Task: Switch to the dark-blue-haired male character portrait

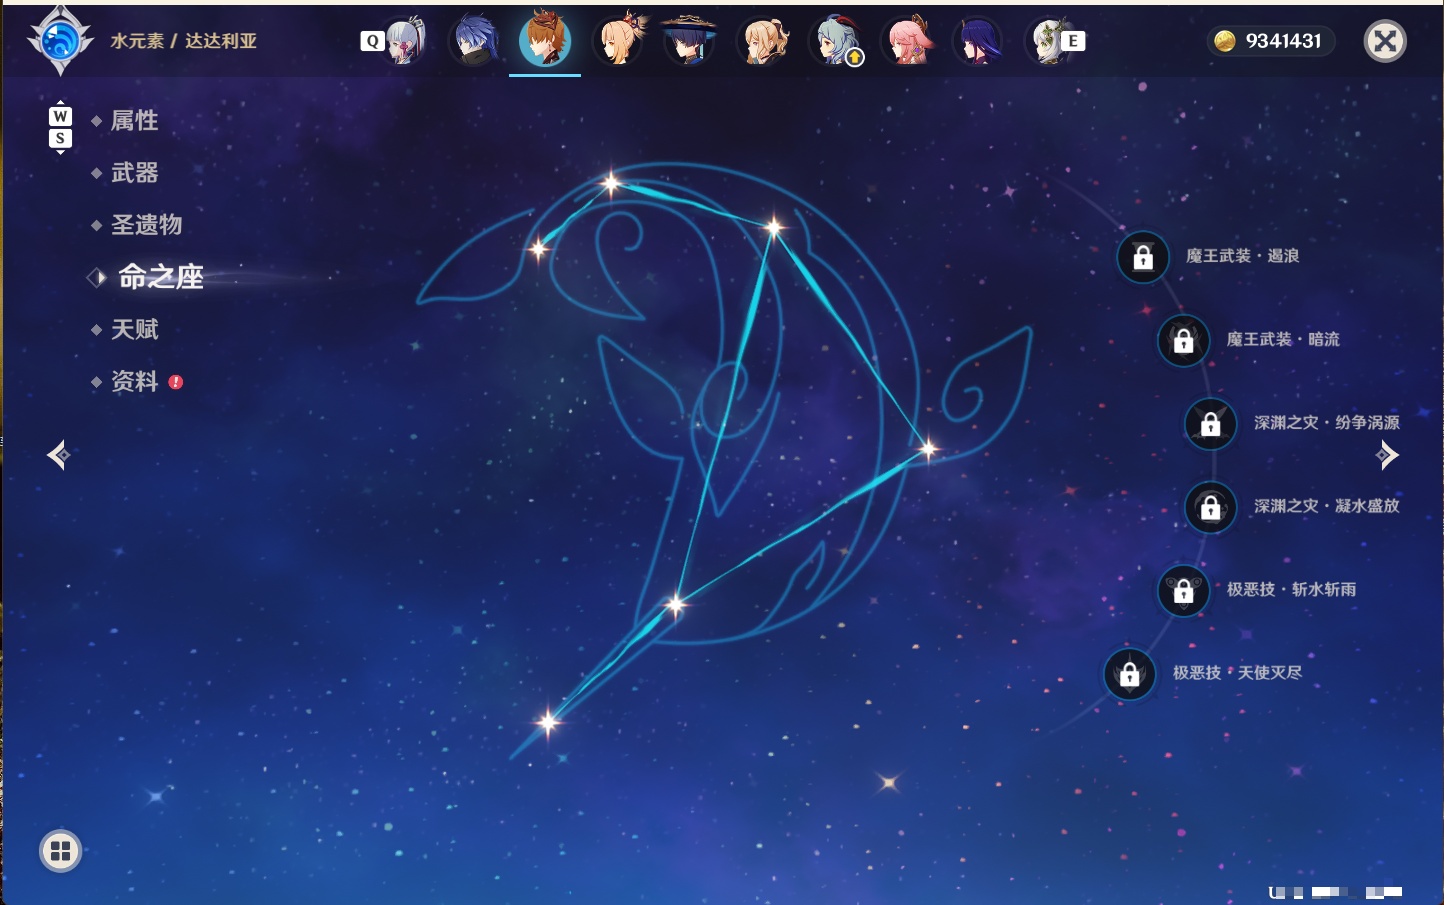Action: 475,40
